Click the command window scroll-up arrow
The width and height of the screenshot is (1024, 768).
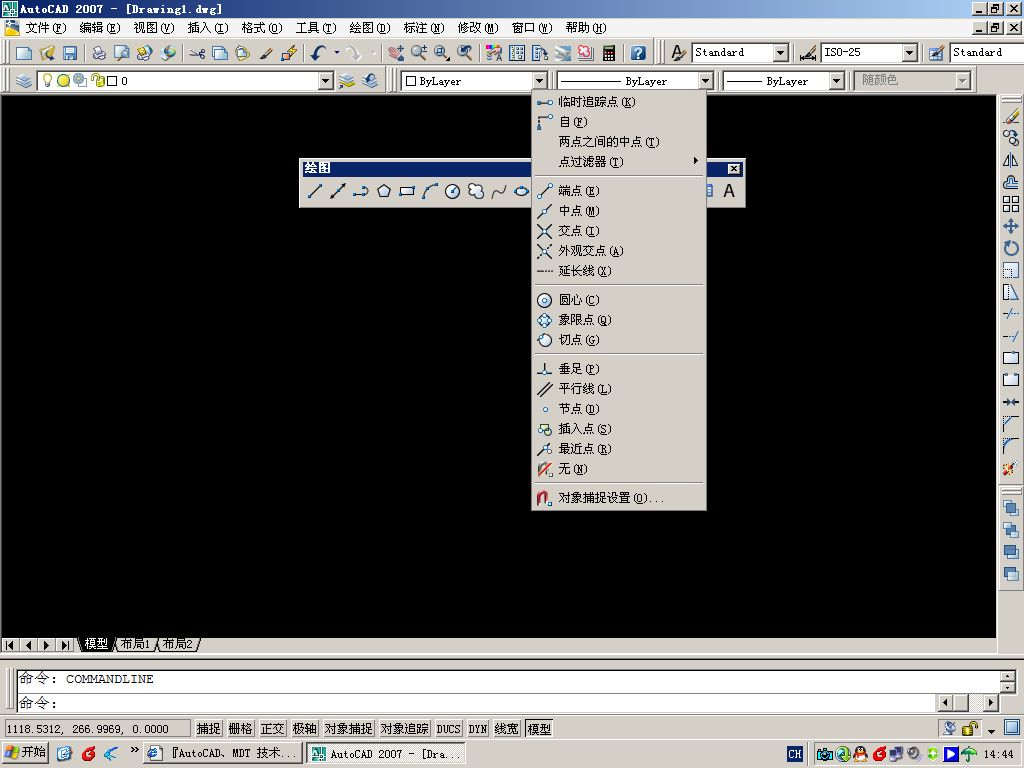(x=1008, y=676)
